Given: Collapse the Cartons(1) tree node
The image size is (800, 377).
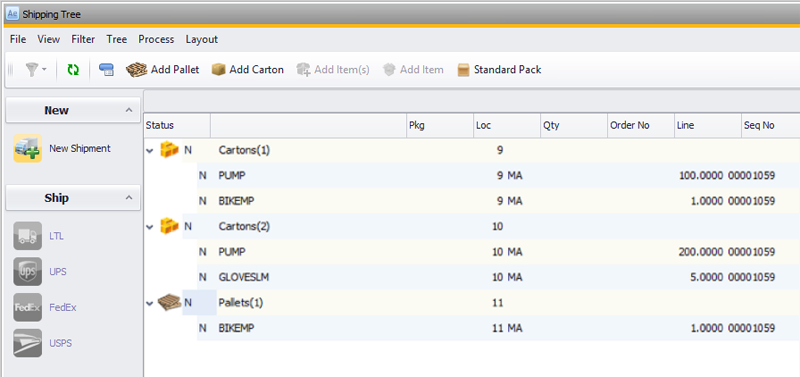Looking at the screenshot, I should tap(150, 150).
